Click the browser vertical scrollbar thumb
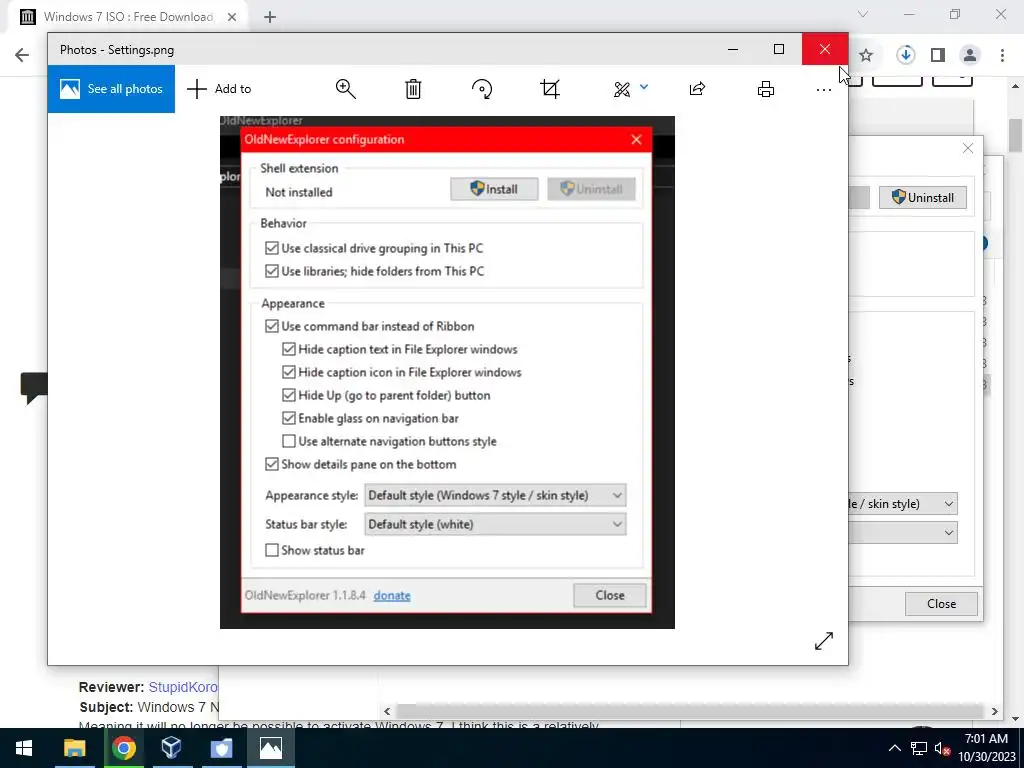 click(1016, 135)
